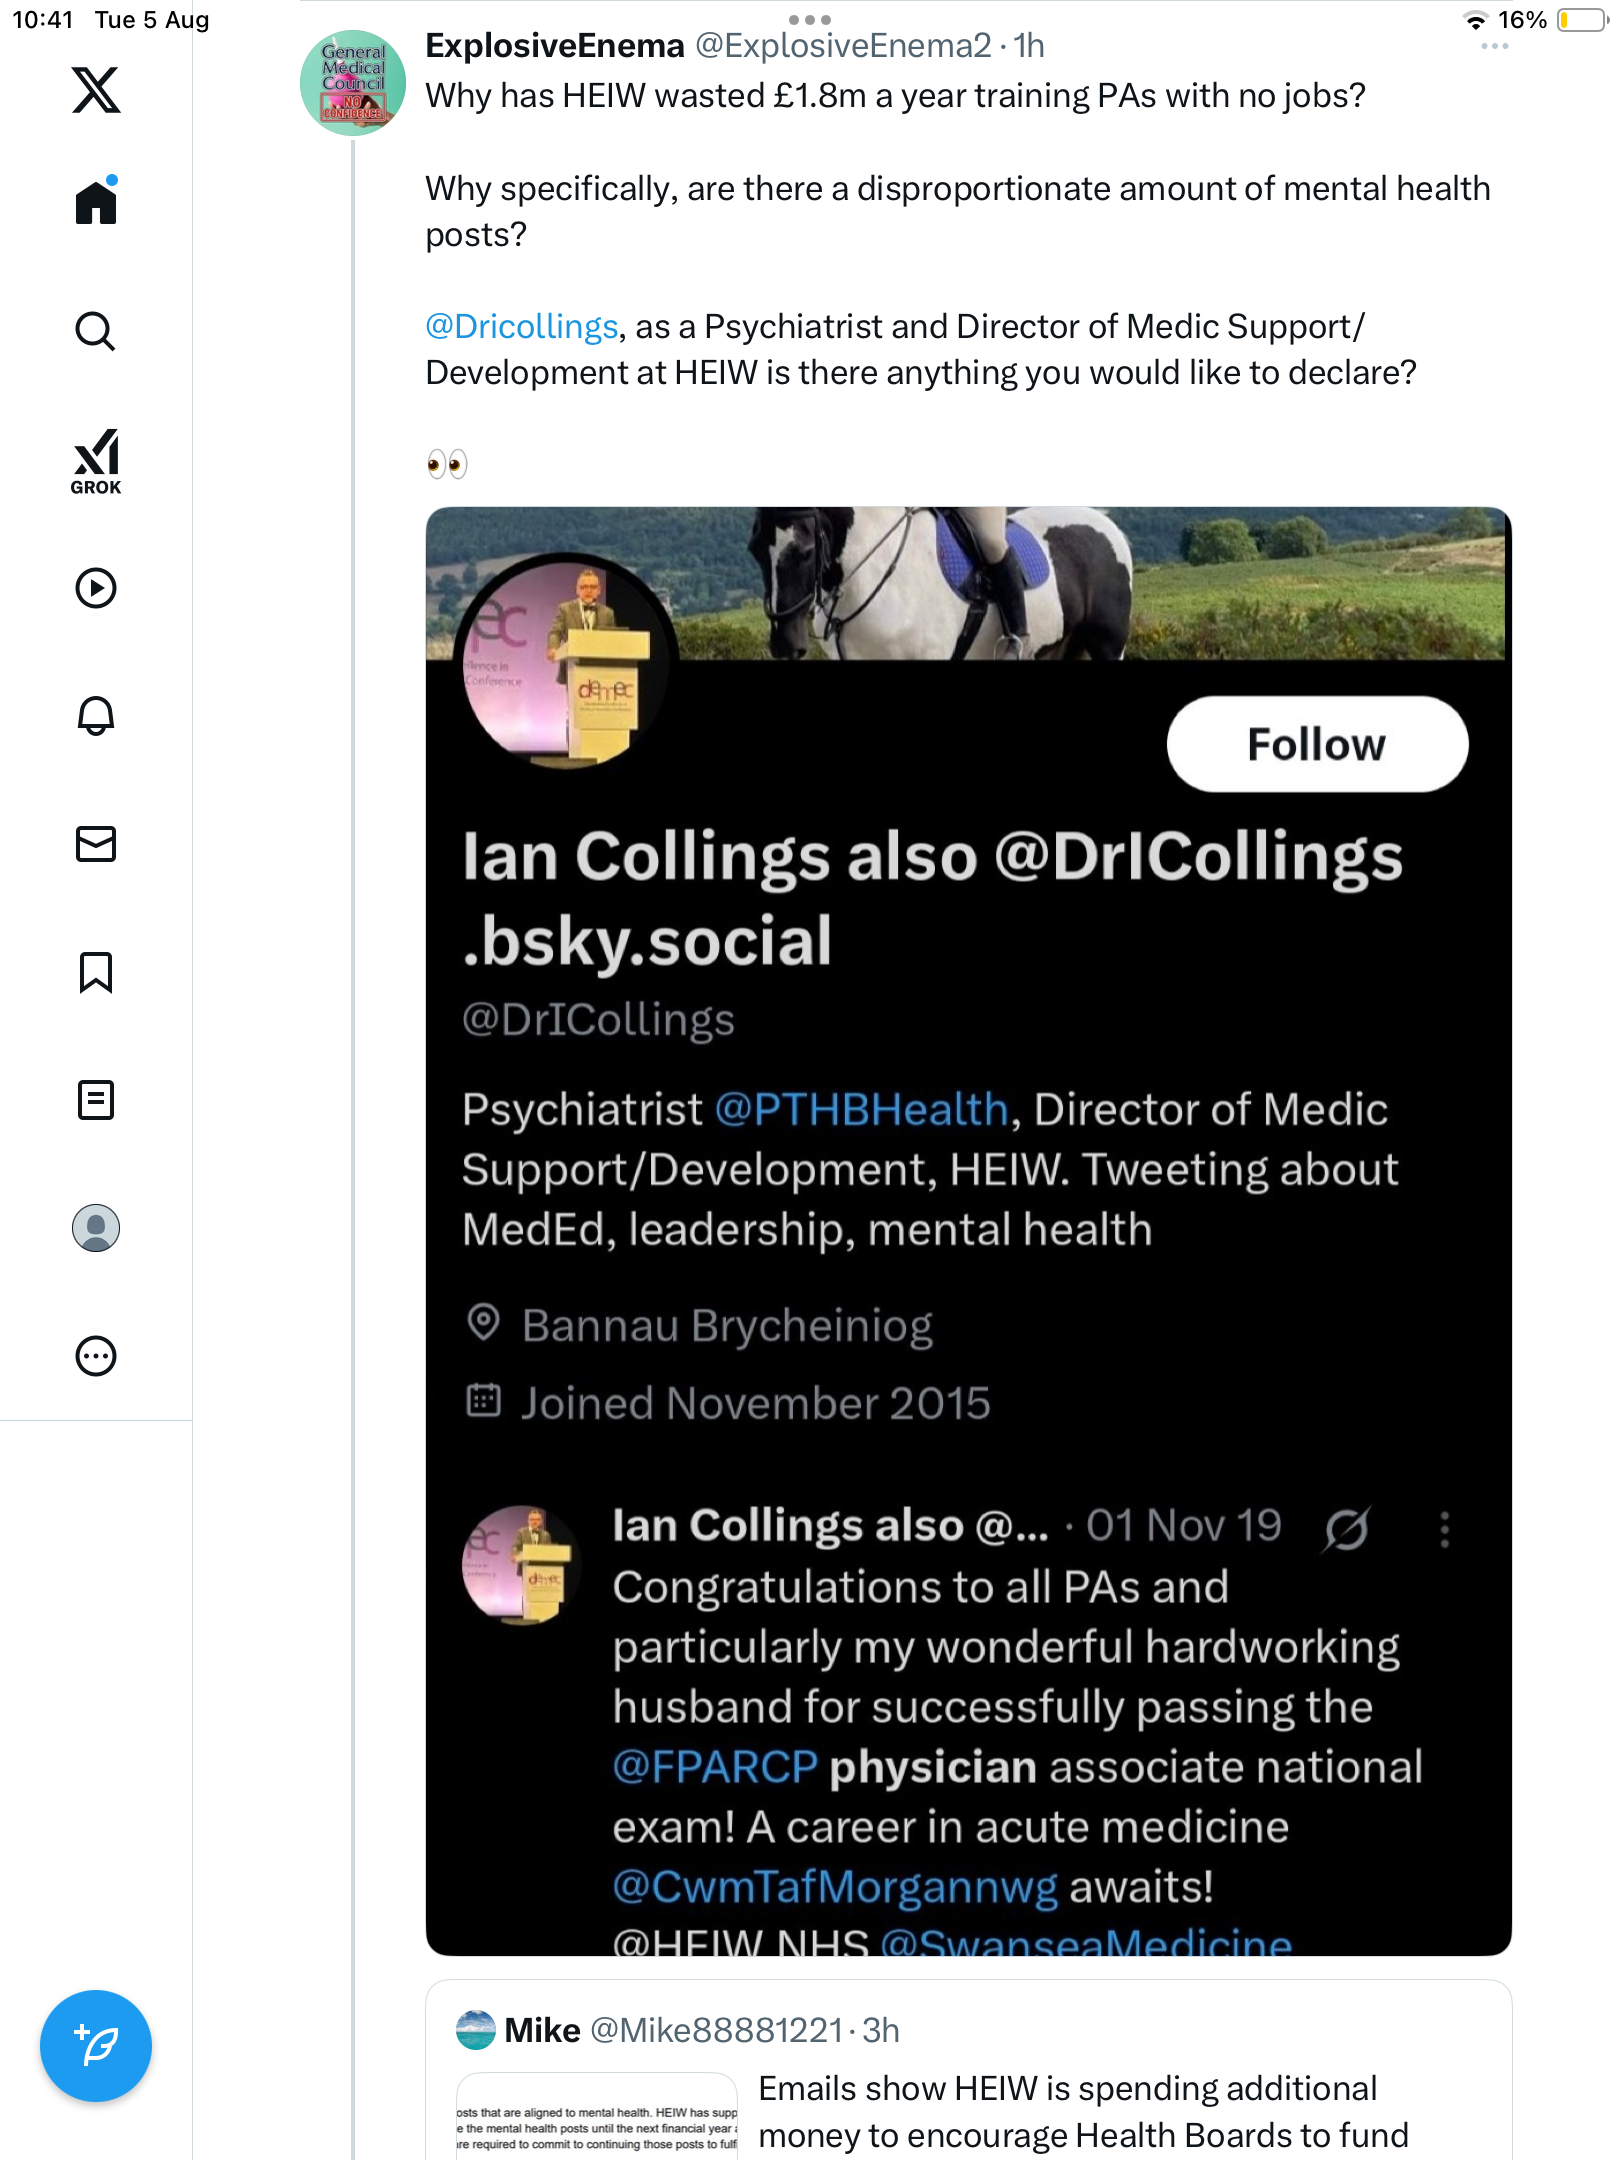The height and width of the screenshot is (2160, 1620).
Task: Open the Search page
Action: coord(96,331)
